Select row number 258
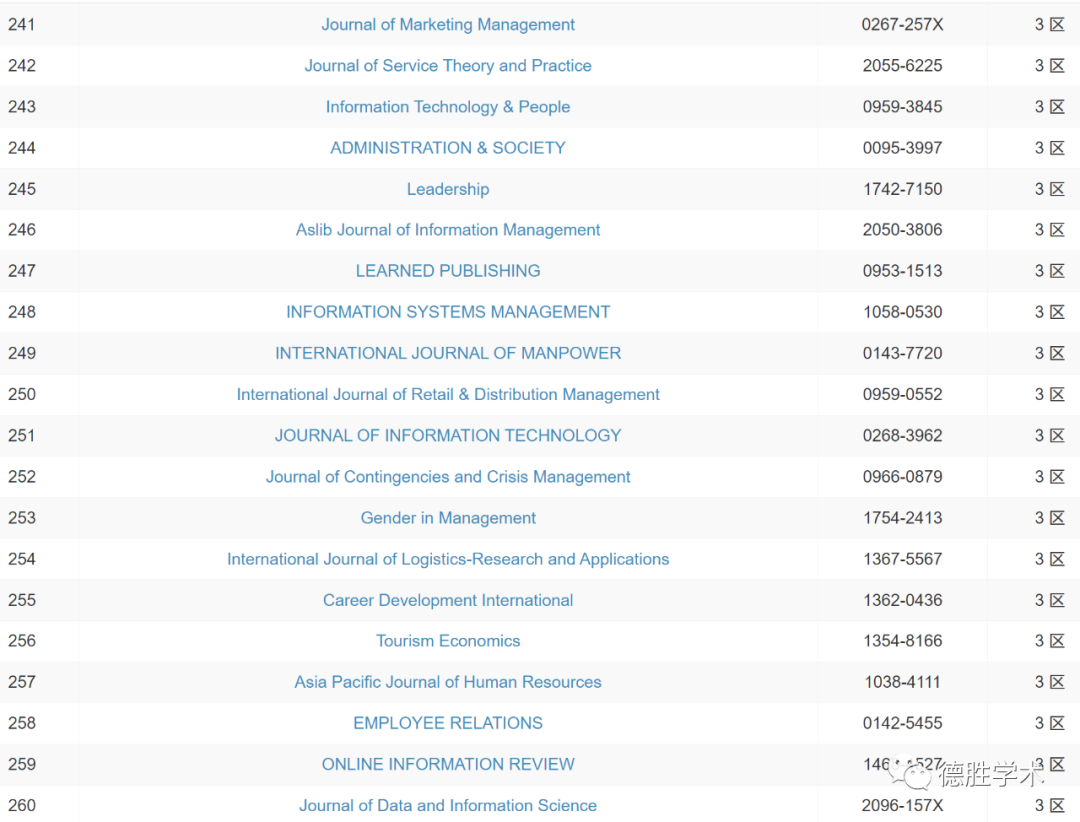Viewport: 1080px width, 822px height. point(22,723)
